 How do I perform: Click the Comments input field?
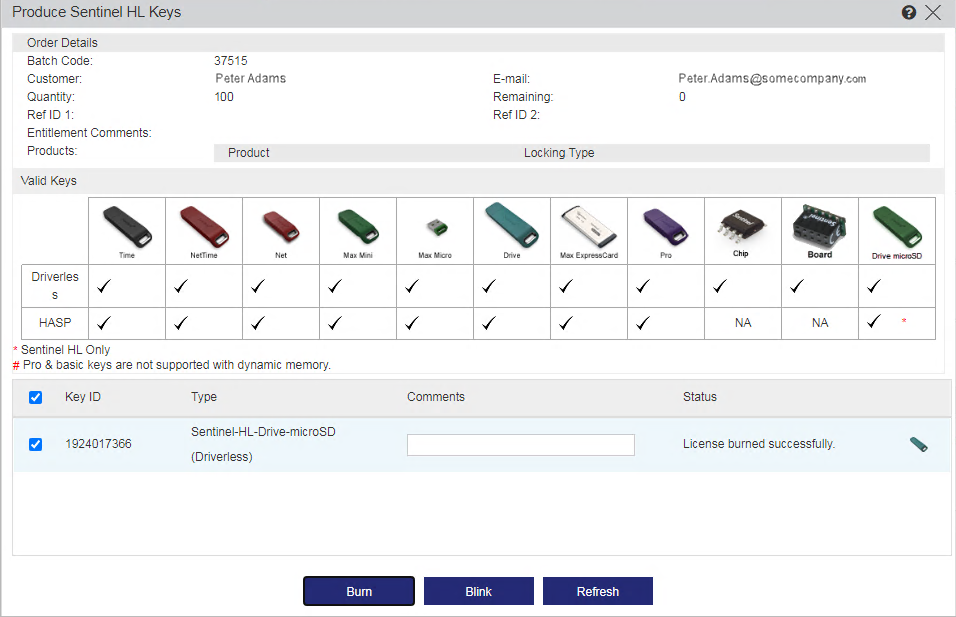point(520,445)
